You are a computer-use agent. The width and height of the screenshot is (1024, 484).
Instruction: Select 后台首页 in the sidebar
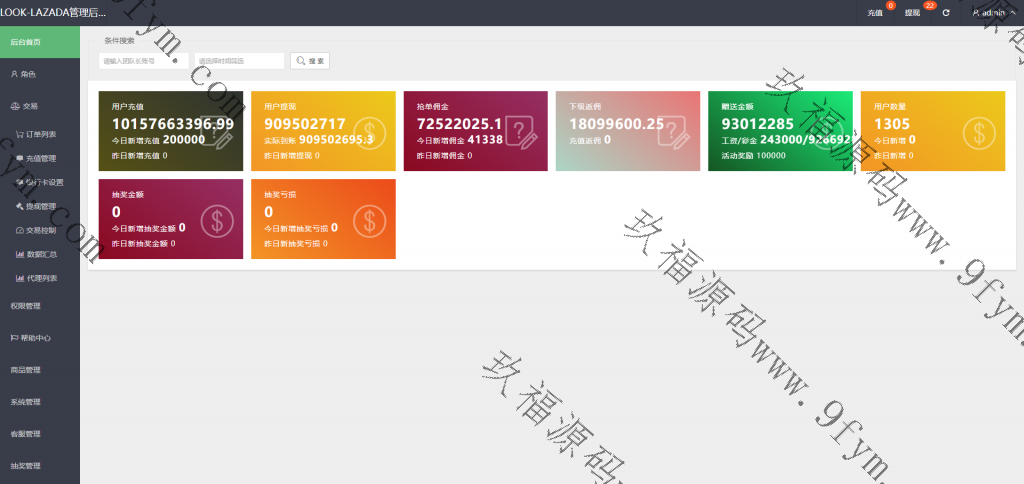tap(40, 42)
